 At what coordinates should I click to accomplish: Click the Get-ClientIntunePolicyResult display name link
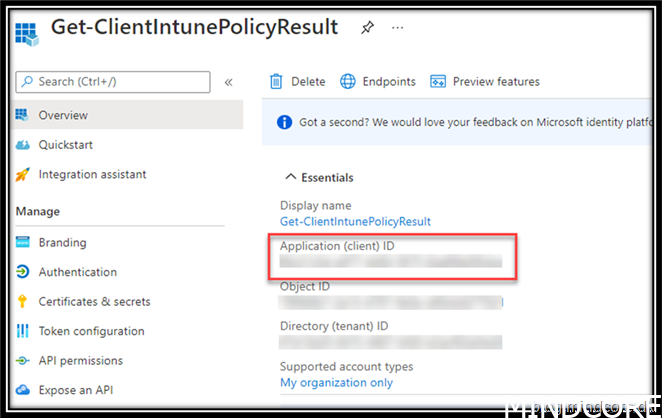[x=355, y=221]
